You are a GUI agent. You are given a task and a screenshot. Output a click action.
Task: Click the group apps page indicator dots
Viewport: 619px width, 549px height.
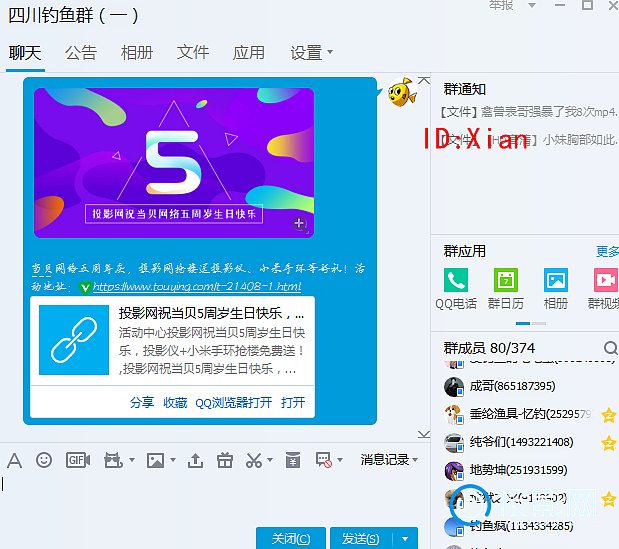coord(531,323)
